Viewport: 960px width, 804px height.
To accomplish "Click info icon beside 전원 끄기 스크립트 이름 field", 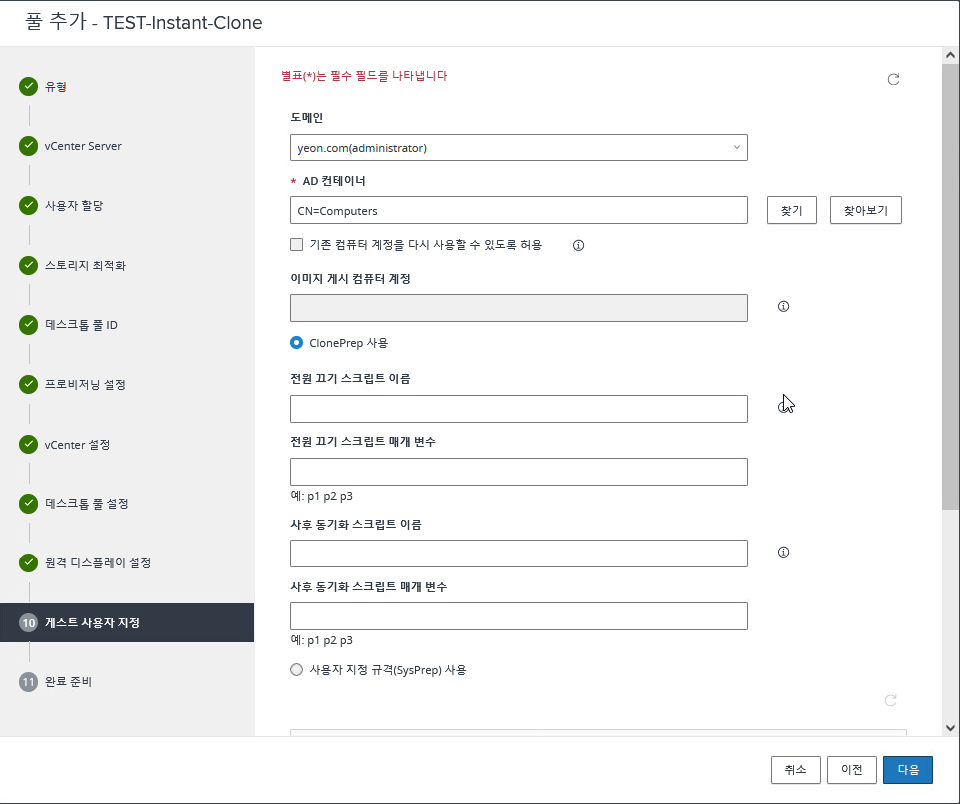I will click(x=783, y=407).
